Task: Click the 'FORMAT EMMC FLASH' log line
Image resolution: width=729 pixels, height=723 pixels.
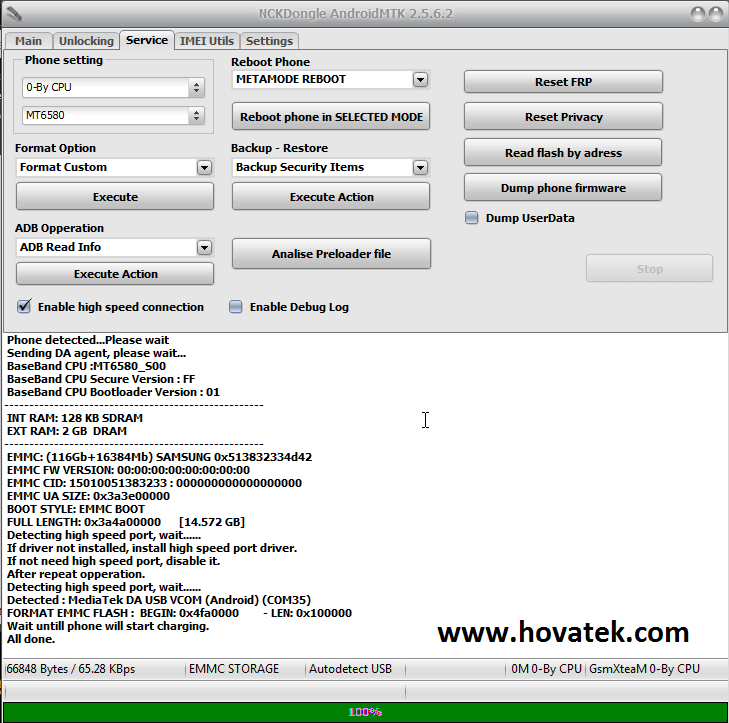Action: point(179,613)
